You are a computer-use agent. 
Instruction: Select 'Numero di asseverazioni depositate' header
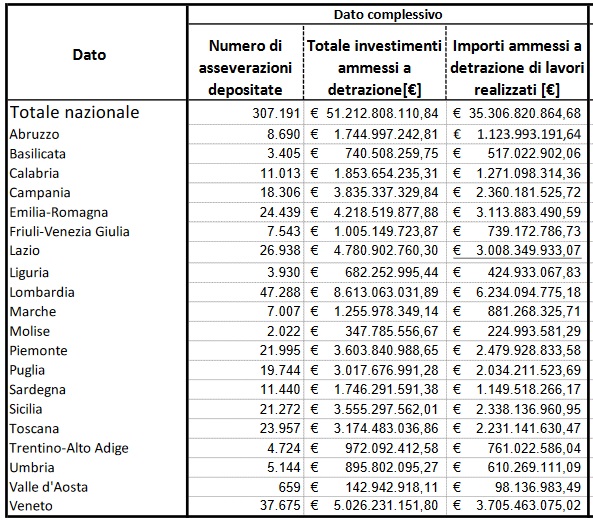(245, 68)
